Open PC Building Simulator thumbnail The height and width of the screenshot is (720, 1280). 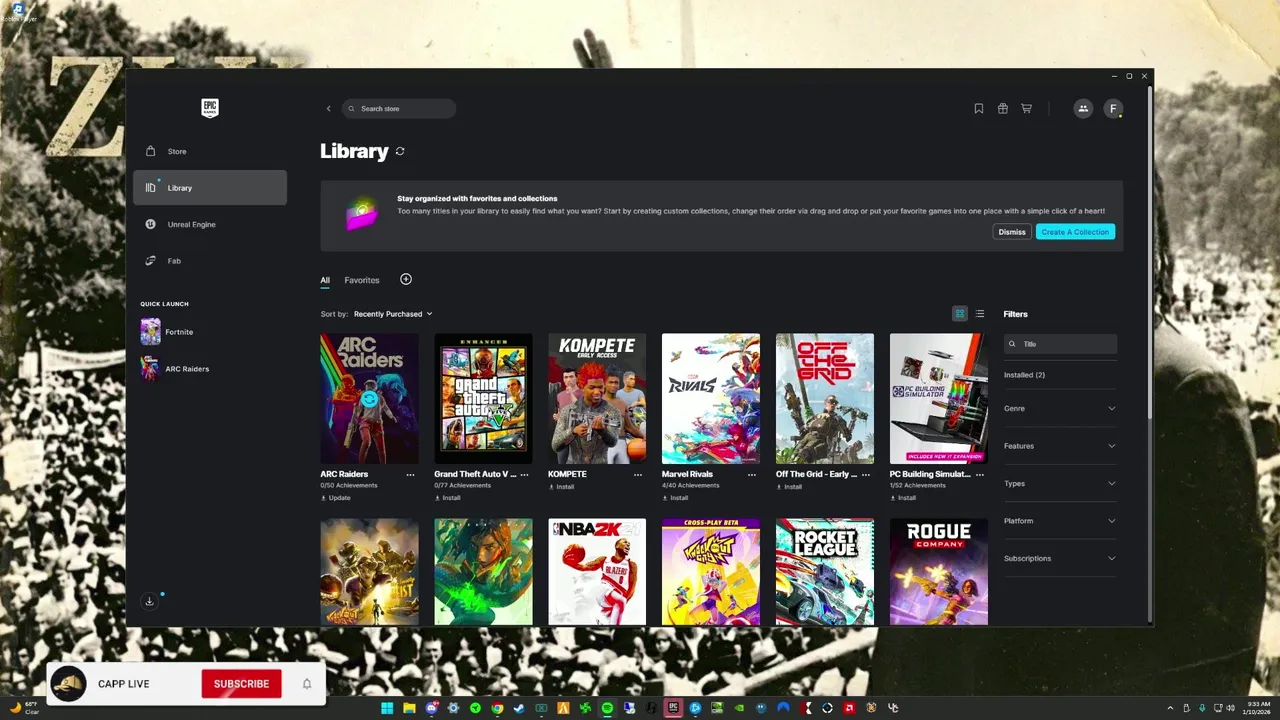click(939, 398)
